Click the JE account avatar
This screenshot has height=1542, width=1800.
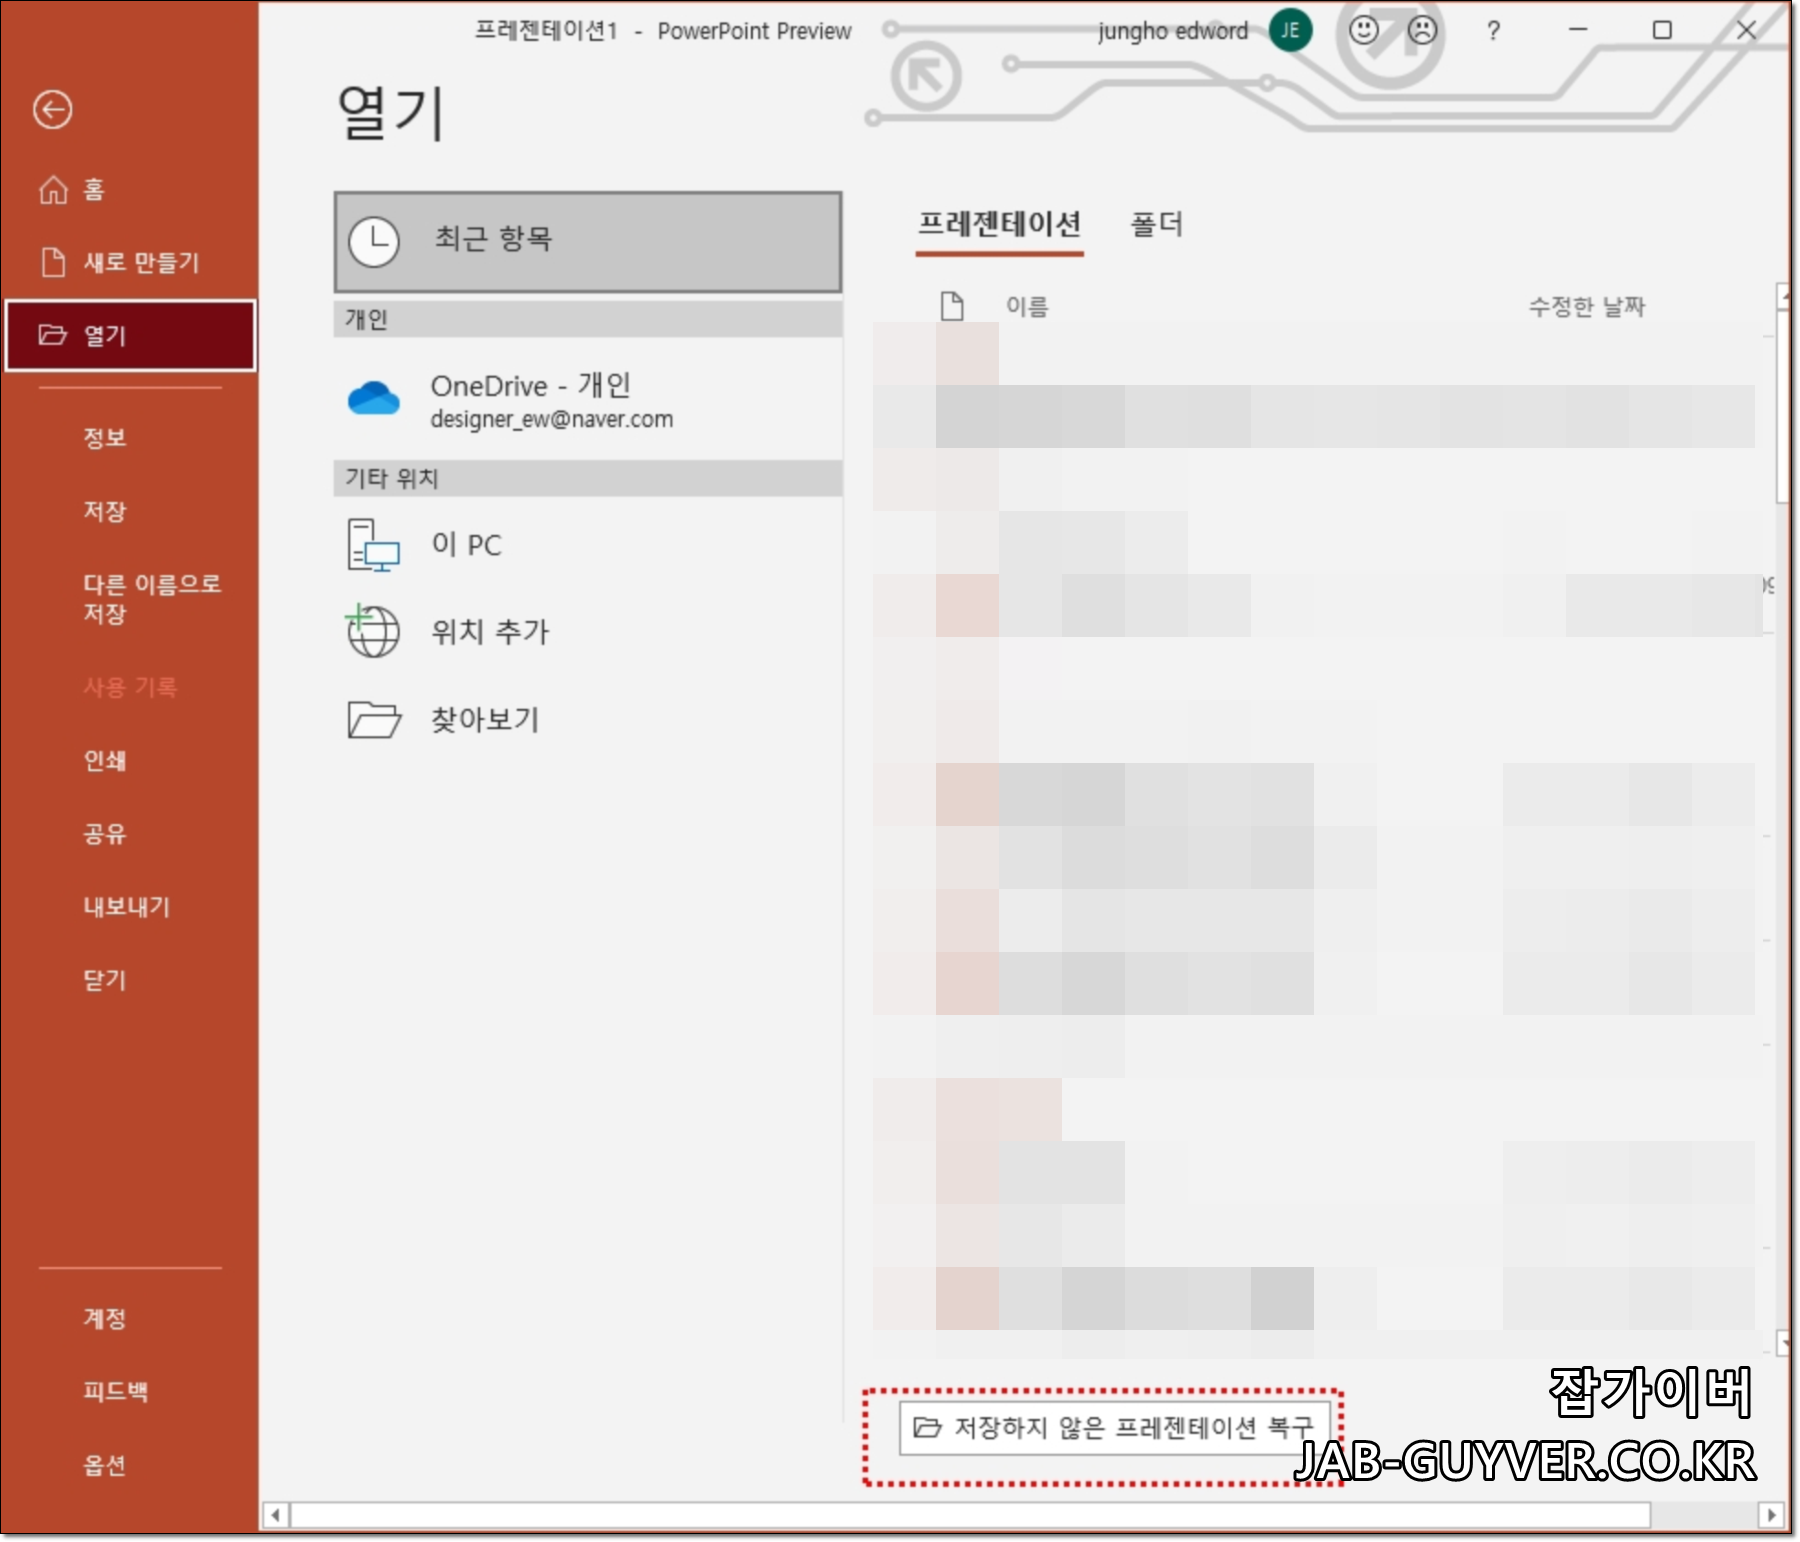click(x=1290, y=30)
